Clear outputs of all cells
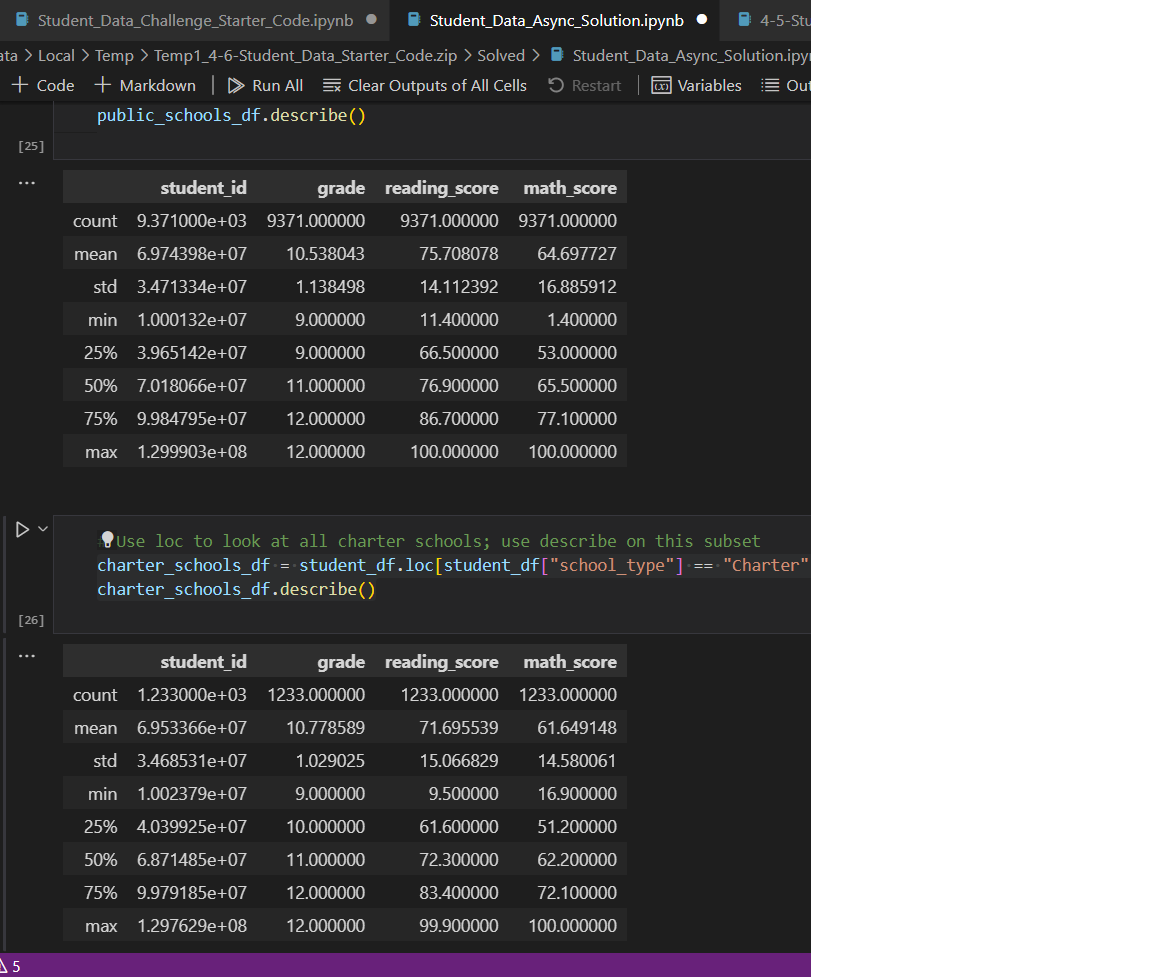This screenshot has height=977, width=1152. [424, 85]
